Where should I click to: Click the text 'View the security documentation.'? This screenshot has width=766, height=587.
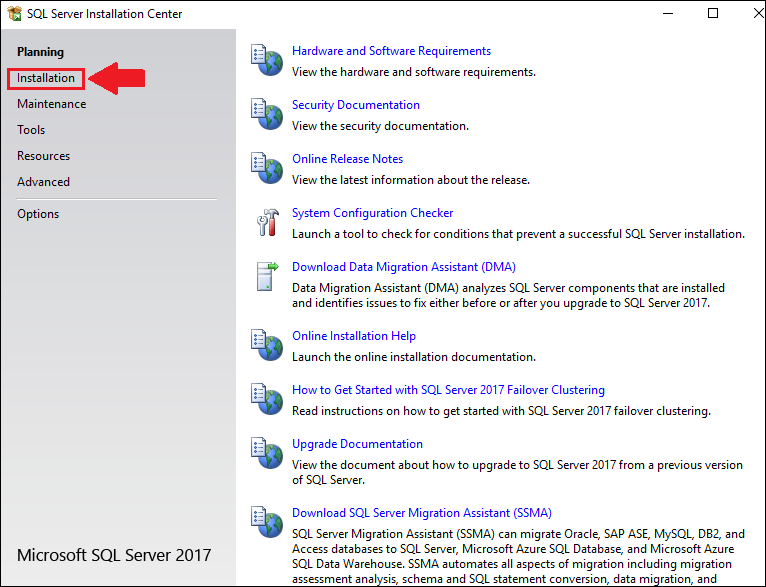coord(380,126)
